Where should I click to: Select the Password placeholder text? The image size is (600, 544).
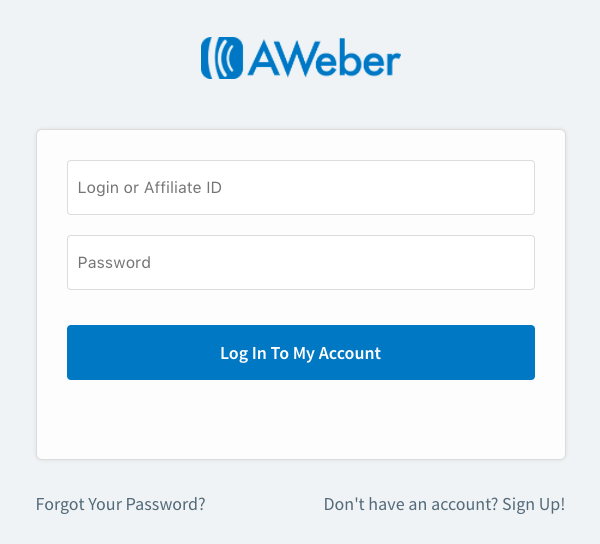[114, 262]
